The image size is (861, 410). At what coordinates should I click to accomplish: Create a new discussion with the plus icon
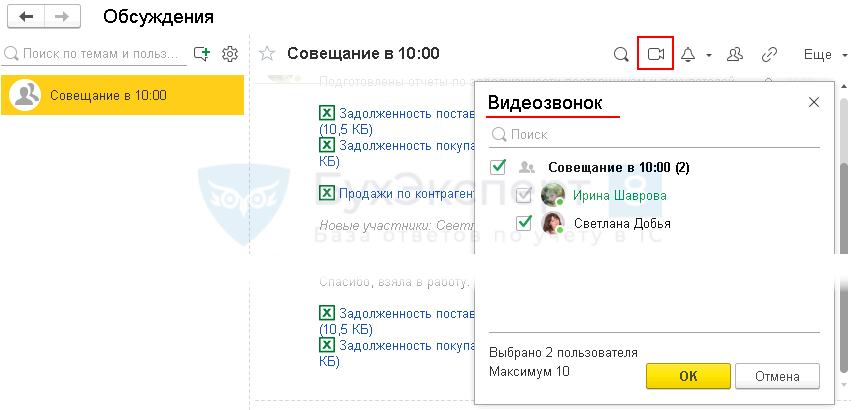point(202,54)
